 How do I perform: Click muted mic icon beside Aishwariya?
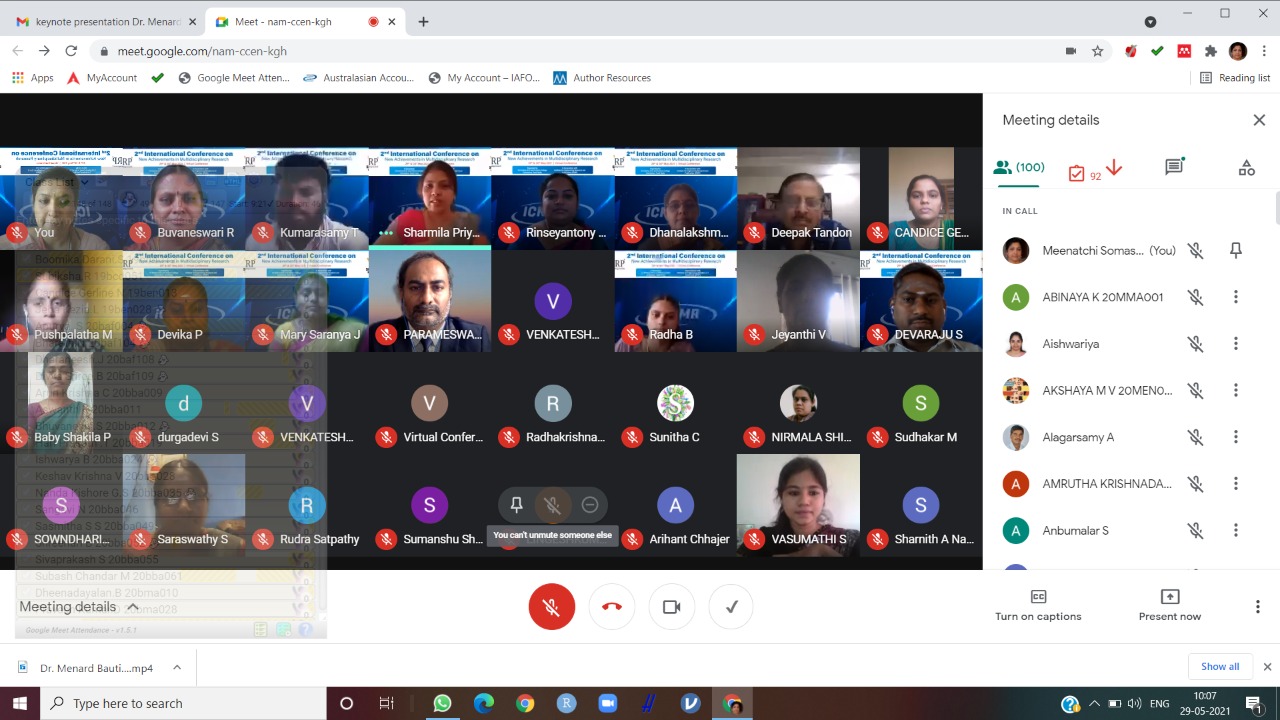tap(1195, 344)
